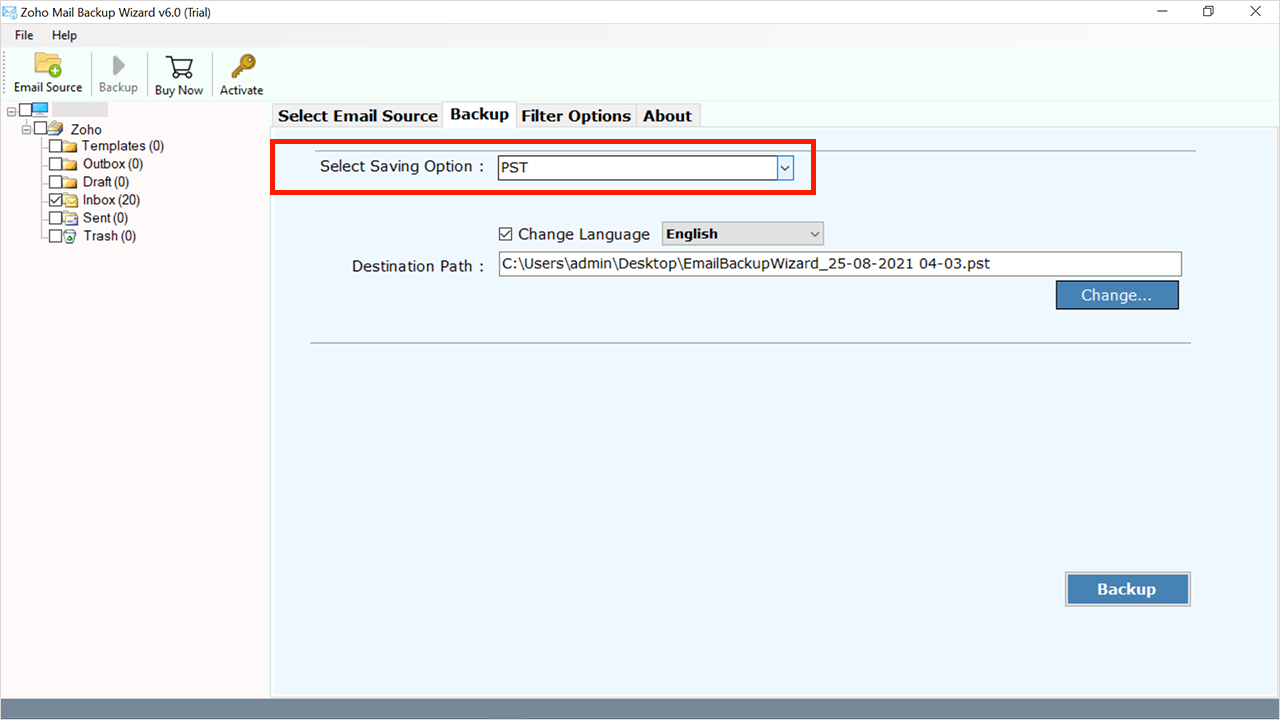Select the Inbox (20) tree label
The width and height of the screenshot is (1280, 720).
pyautogui.click(x=111, y=200)
